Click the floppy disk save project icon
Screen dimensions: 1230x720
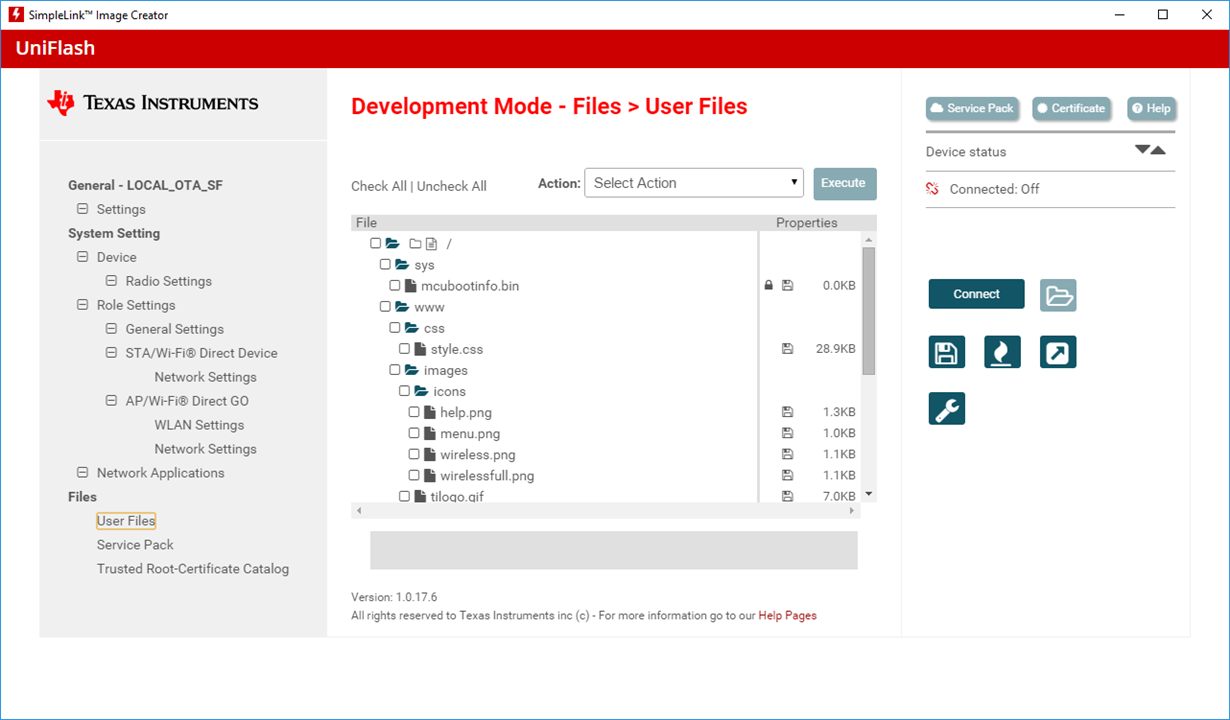tap(946, 352)
